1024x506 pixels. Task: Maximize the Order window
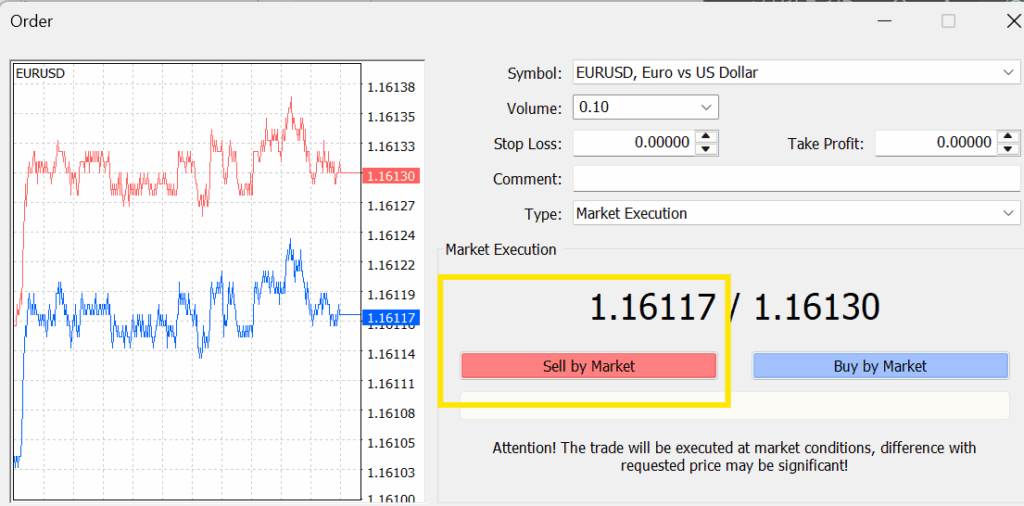[x=948, y=21]
